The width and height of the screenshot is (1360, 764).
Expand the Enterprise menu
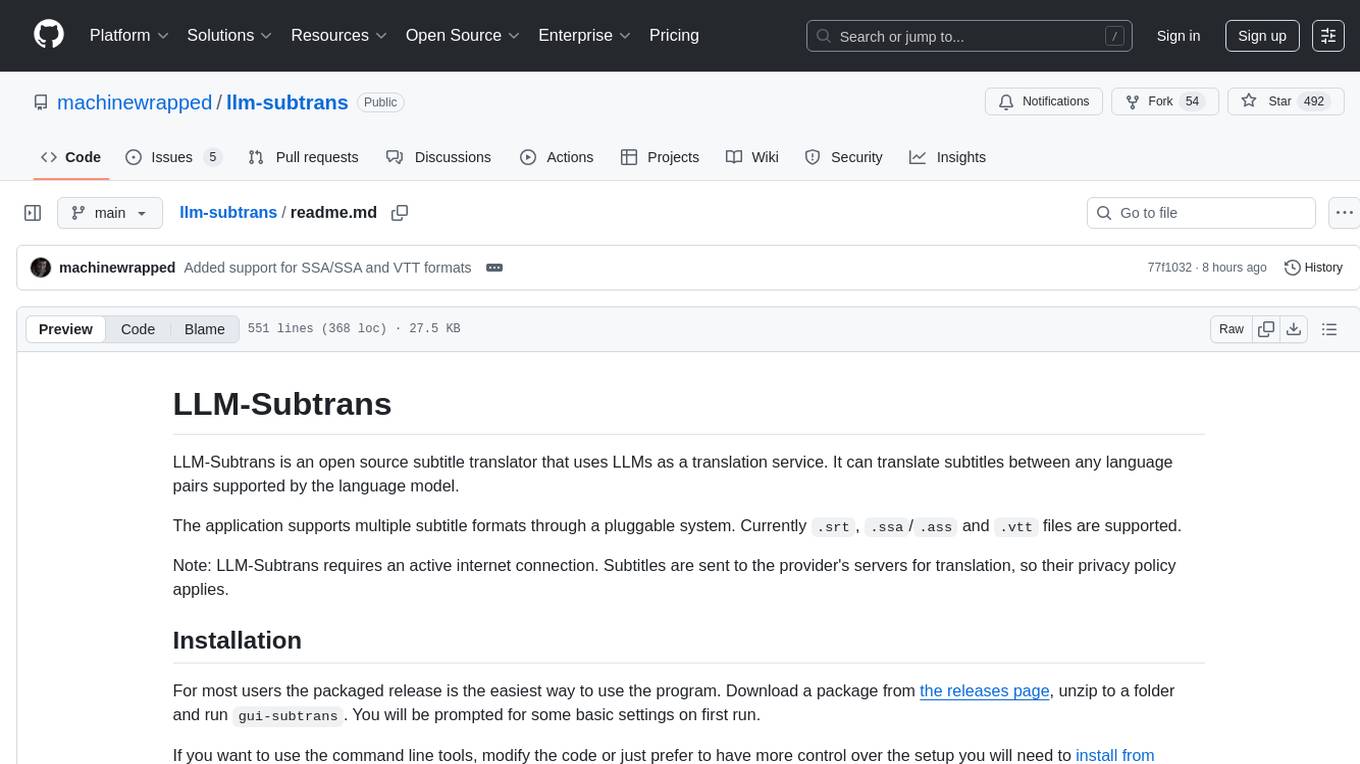tap(585, 35)
